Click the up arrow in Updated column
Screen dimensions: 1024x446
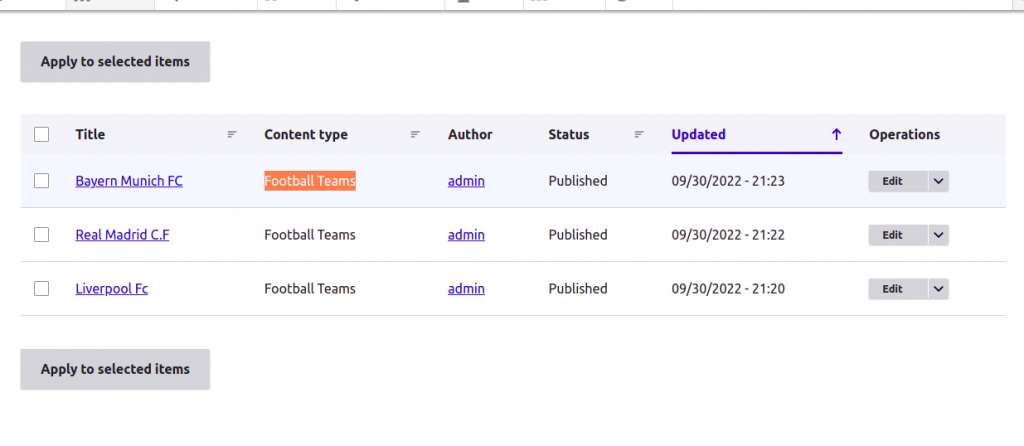point(836,135)
